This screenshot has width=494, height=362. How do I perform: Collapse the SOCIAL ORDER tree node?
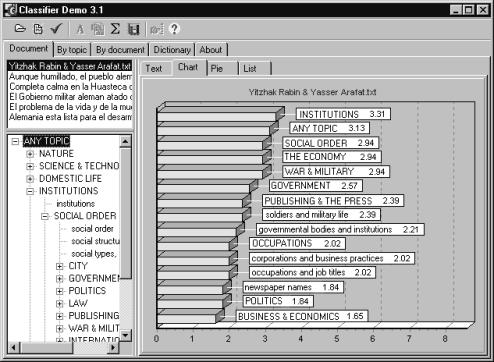45,216
